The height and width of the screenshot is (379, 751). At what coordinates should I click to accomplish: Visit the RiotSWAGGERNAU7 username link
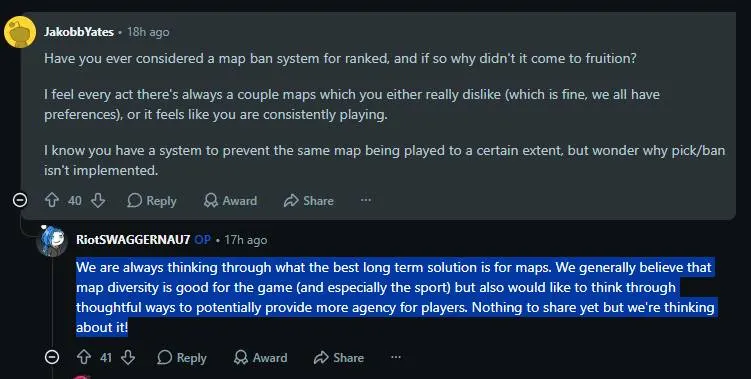coord(133,240)
